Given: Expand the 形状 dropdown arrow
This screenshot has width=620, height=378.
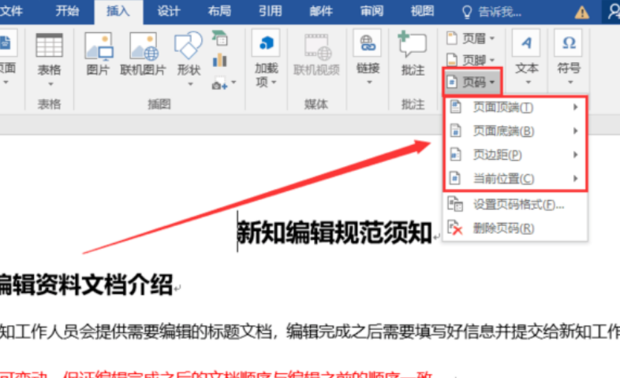Looking at the screenshot, I should tap(191, 84).
